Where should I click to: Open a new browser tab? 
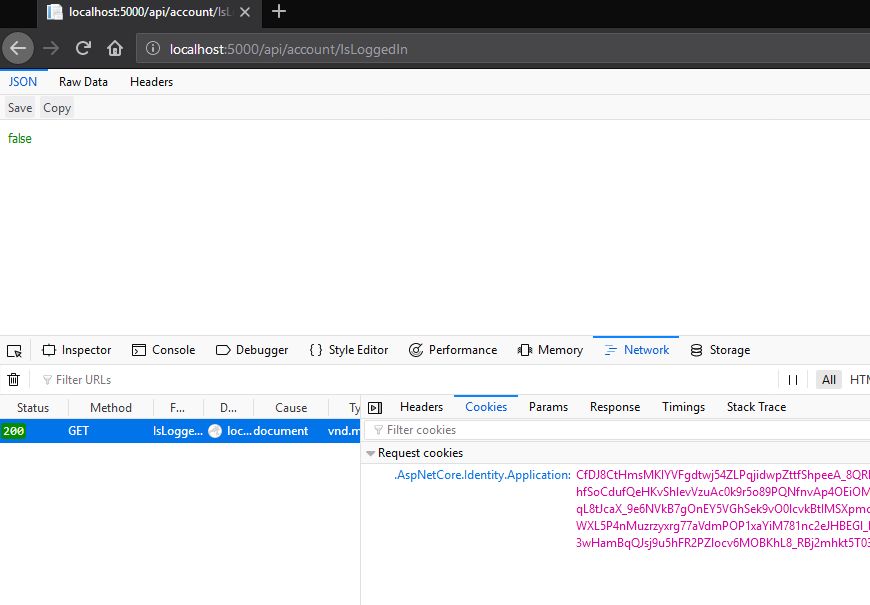[x=279, y=12]
